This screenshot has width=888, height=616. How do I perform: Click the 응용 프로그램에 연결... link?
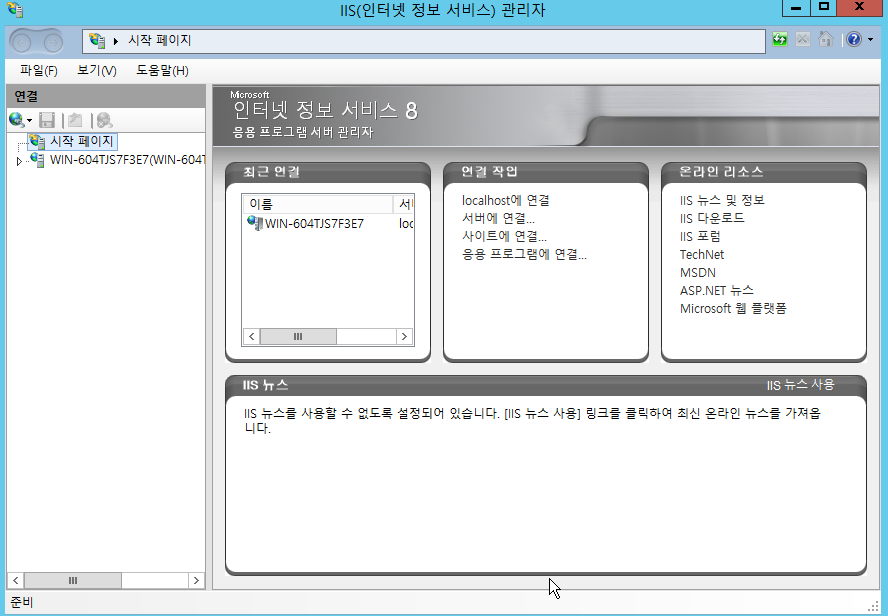tap(524, 255)
